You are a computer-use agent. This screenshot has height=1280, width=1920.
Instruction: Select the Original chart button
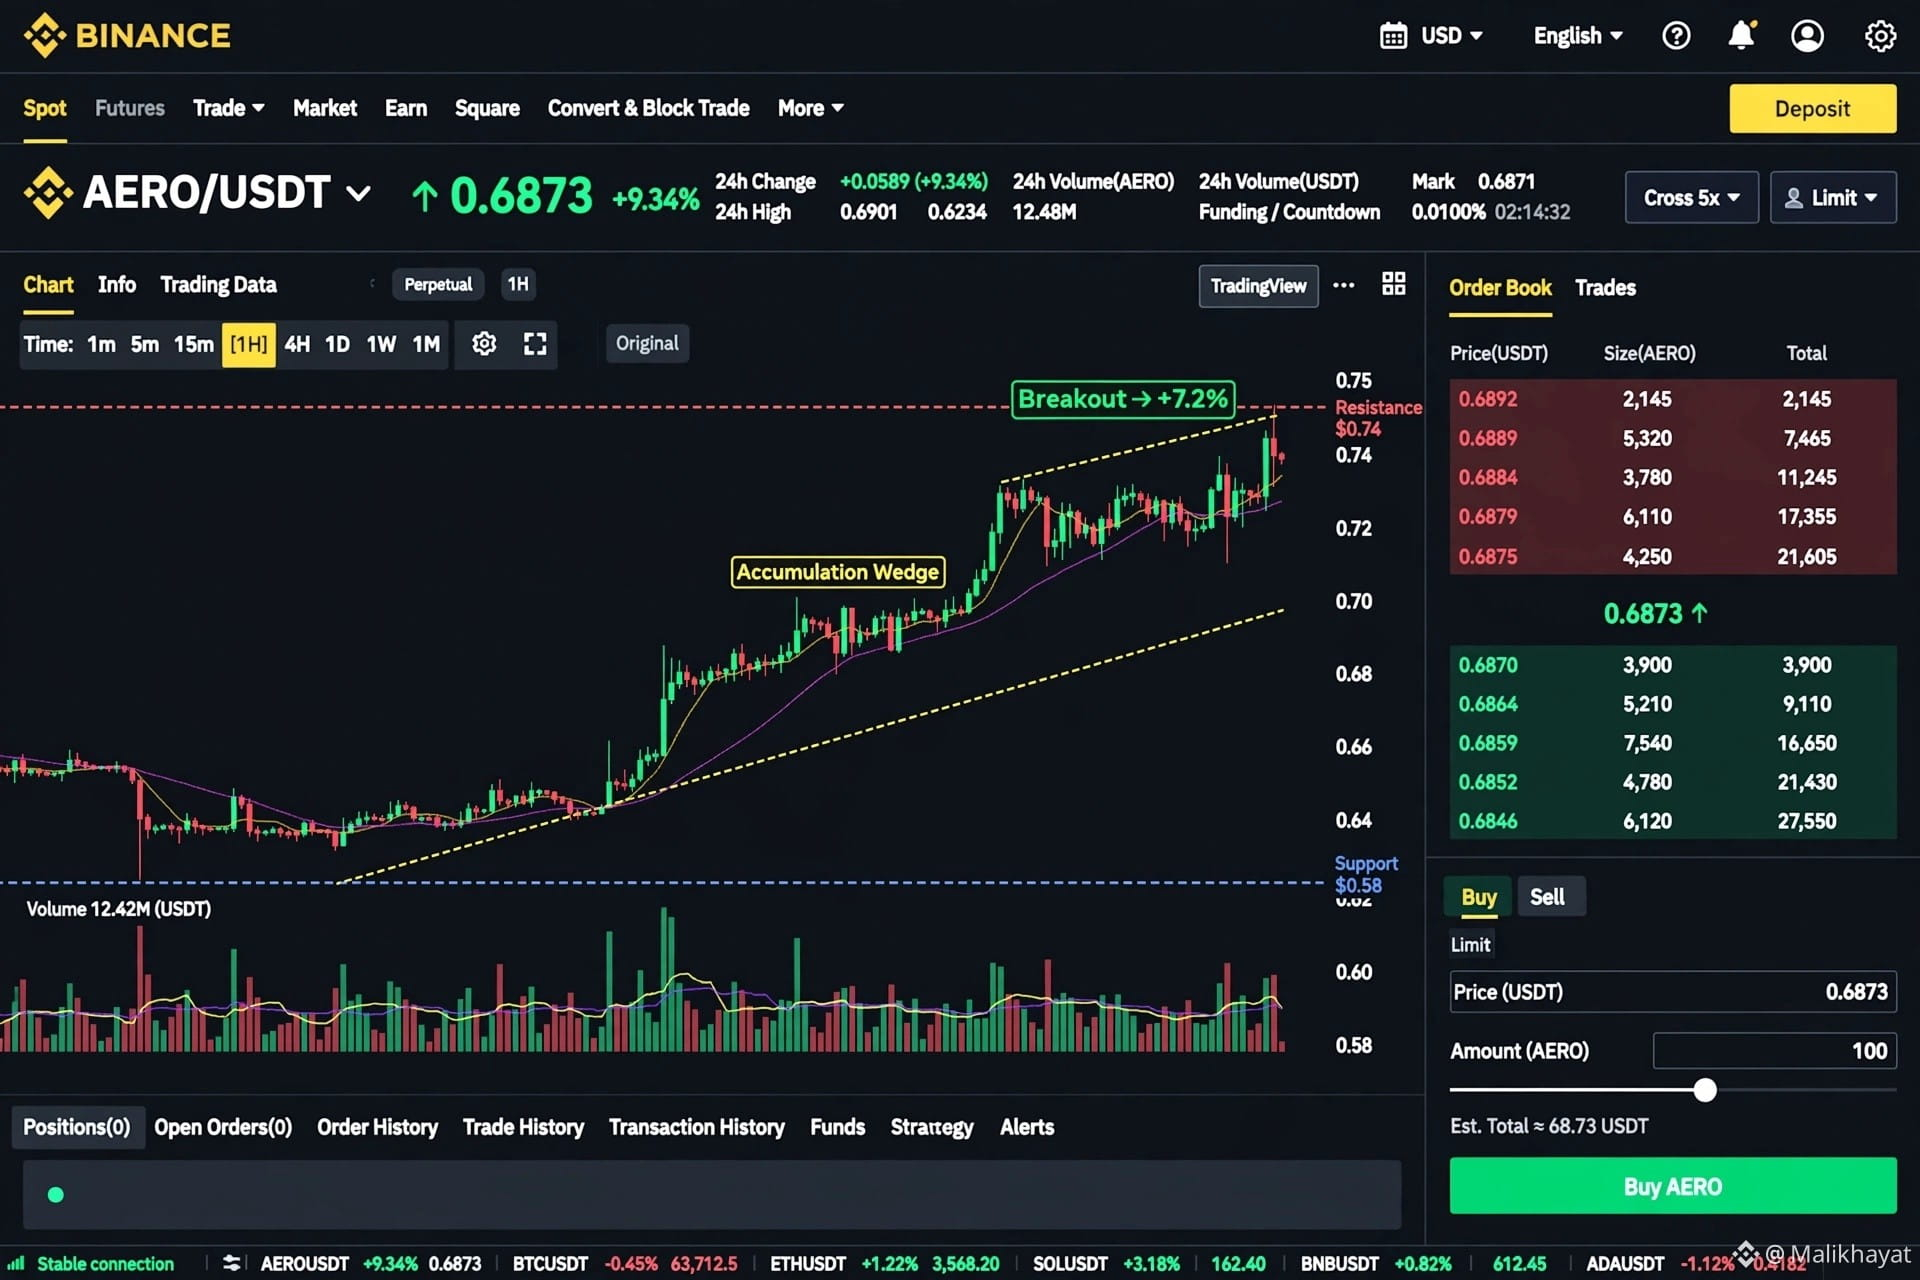tap(647, 344)
